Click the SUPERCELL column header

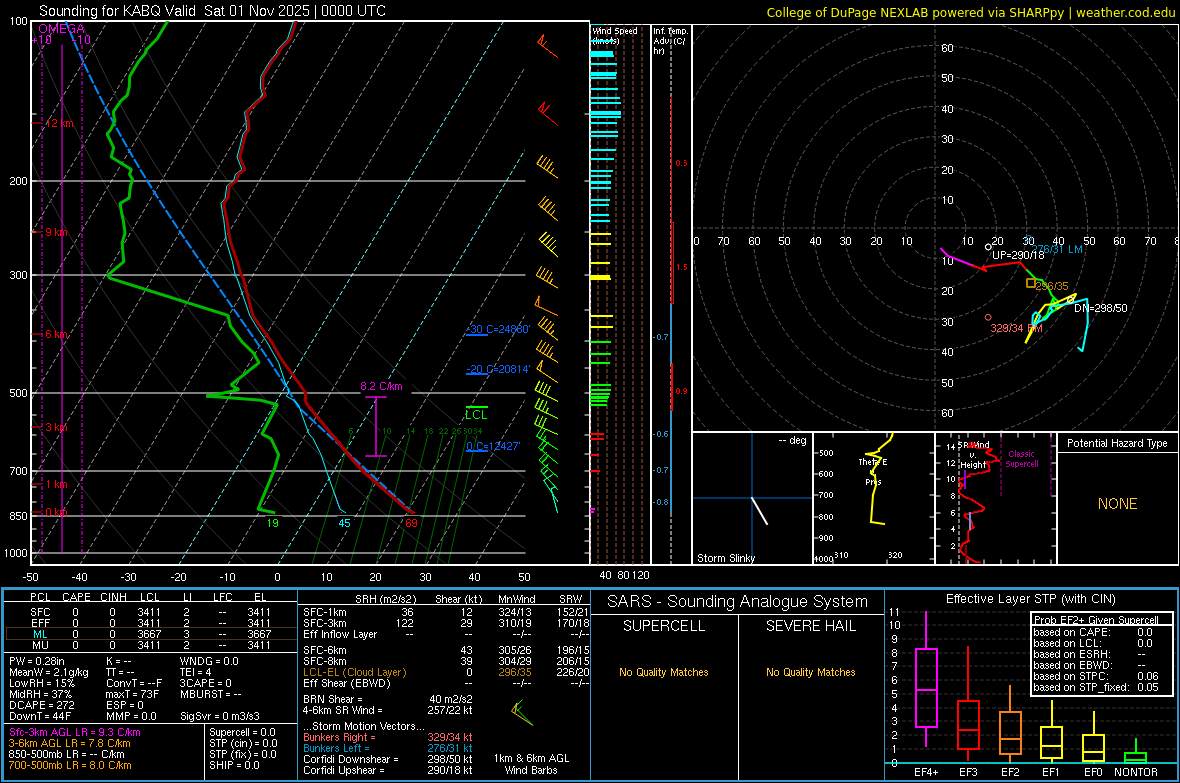pyautogui.click(x=664, y=626)
